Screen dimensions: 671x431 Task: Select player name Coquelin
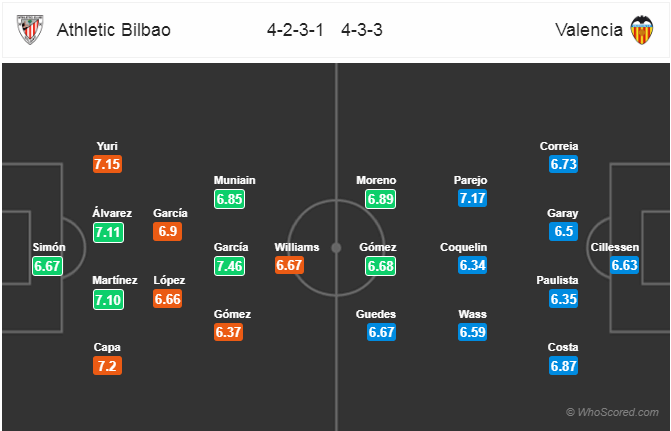[463, 247]
